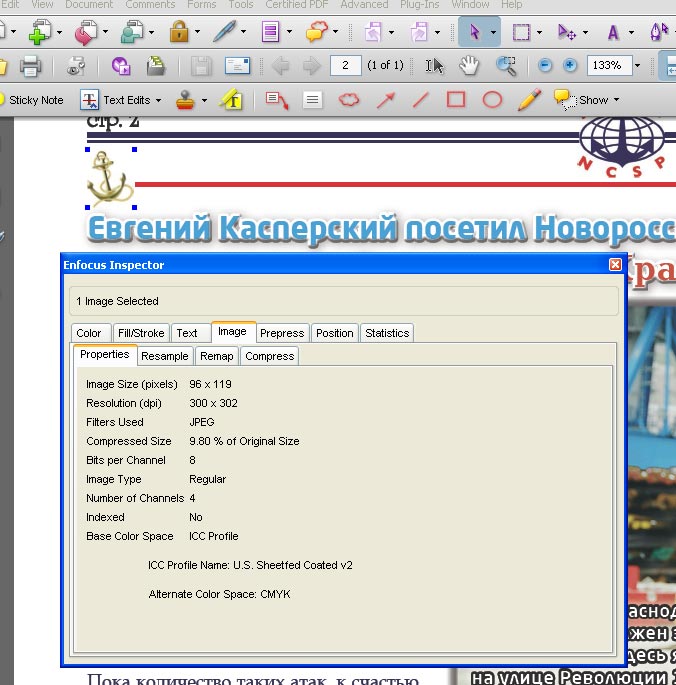Switch to the Fill/Stroke tab
This screenshot has width=676, height=685.
(x=141, y=333)
